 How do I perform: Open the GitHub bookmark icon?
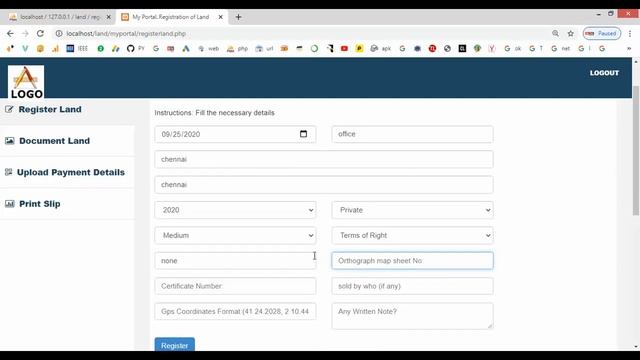click(131, 49)
